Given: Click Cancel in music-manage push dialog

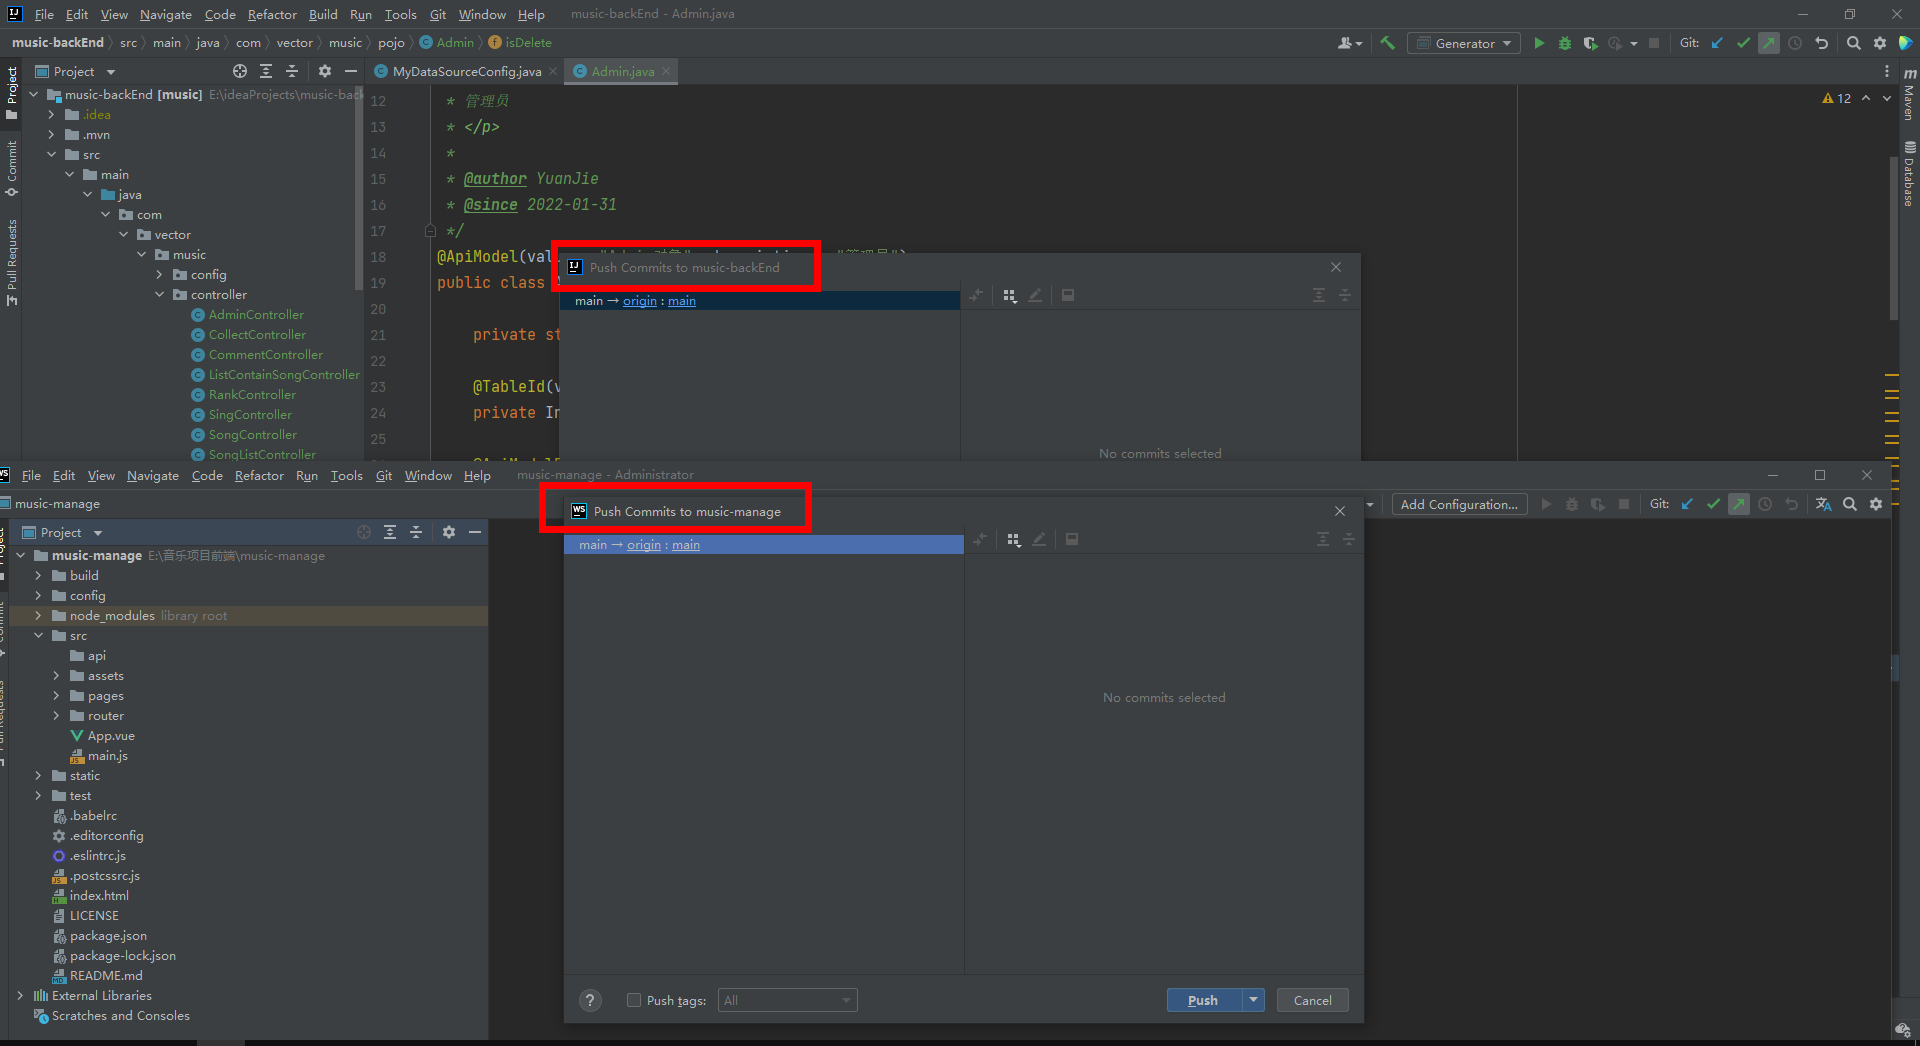Looking at the screenshot, I should (1312, 1000).
